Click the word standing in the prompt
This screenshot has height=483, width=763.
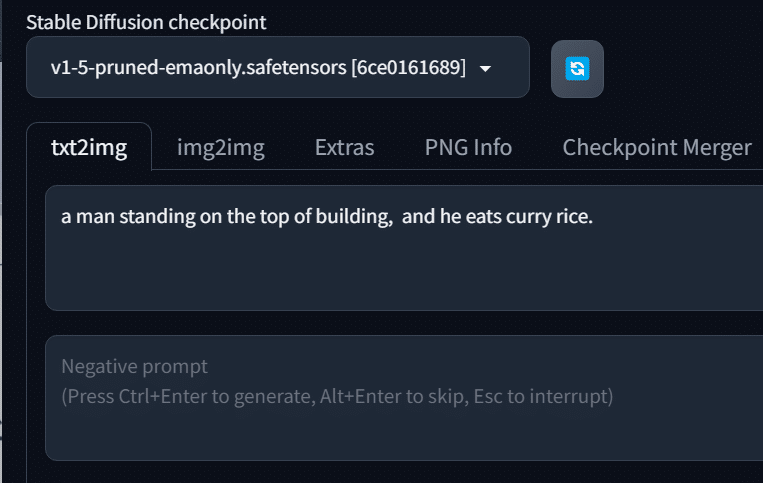(157, 216)
